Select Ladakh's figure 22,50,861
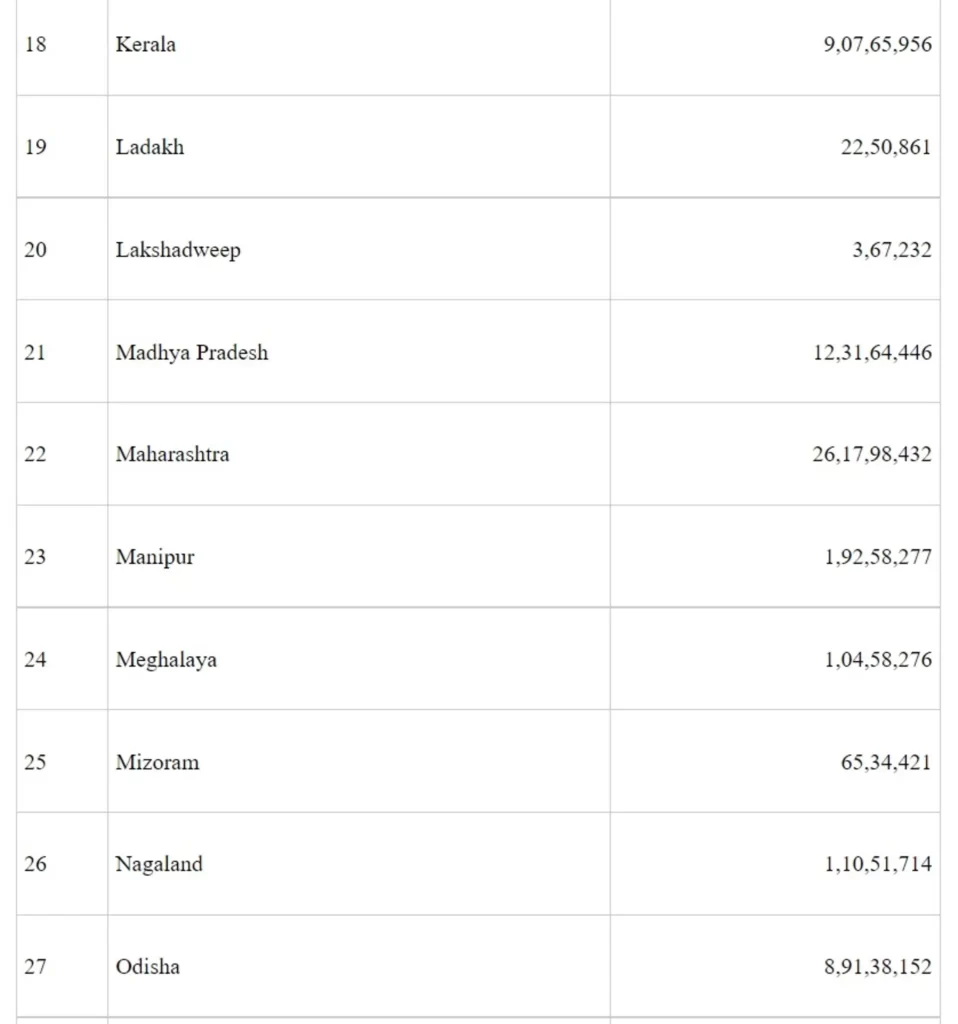This screenshot has height=1024, width=958. click(x=886, y=148)
